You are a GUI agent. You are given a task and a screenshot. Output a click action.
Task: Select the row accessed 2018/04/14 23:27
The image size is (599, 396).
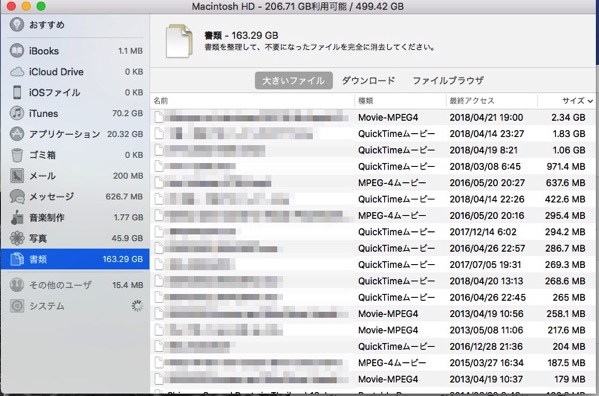point(373,134)
